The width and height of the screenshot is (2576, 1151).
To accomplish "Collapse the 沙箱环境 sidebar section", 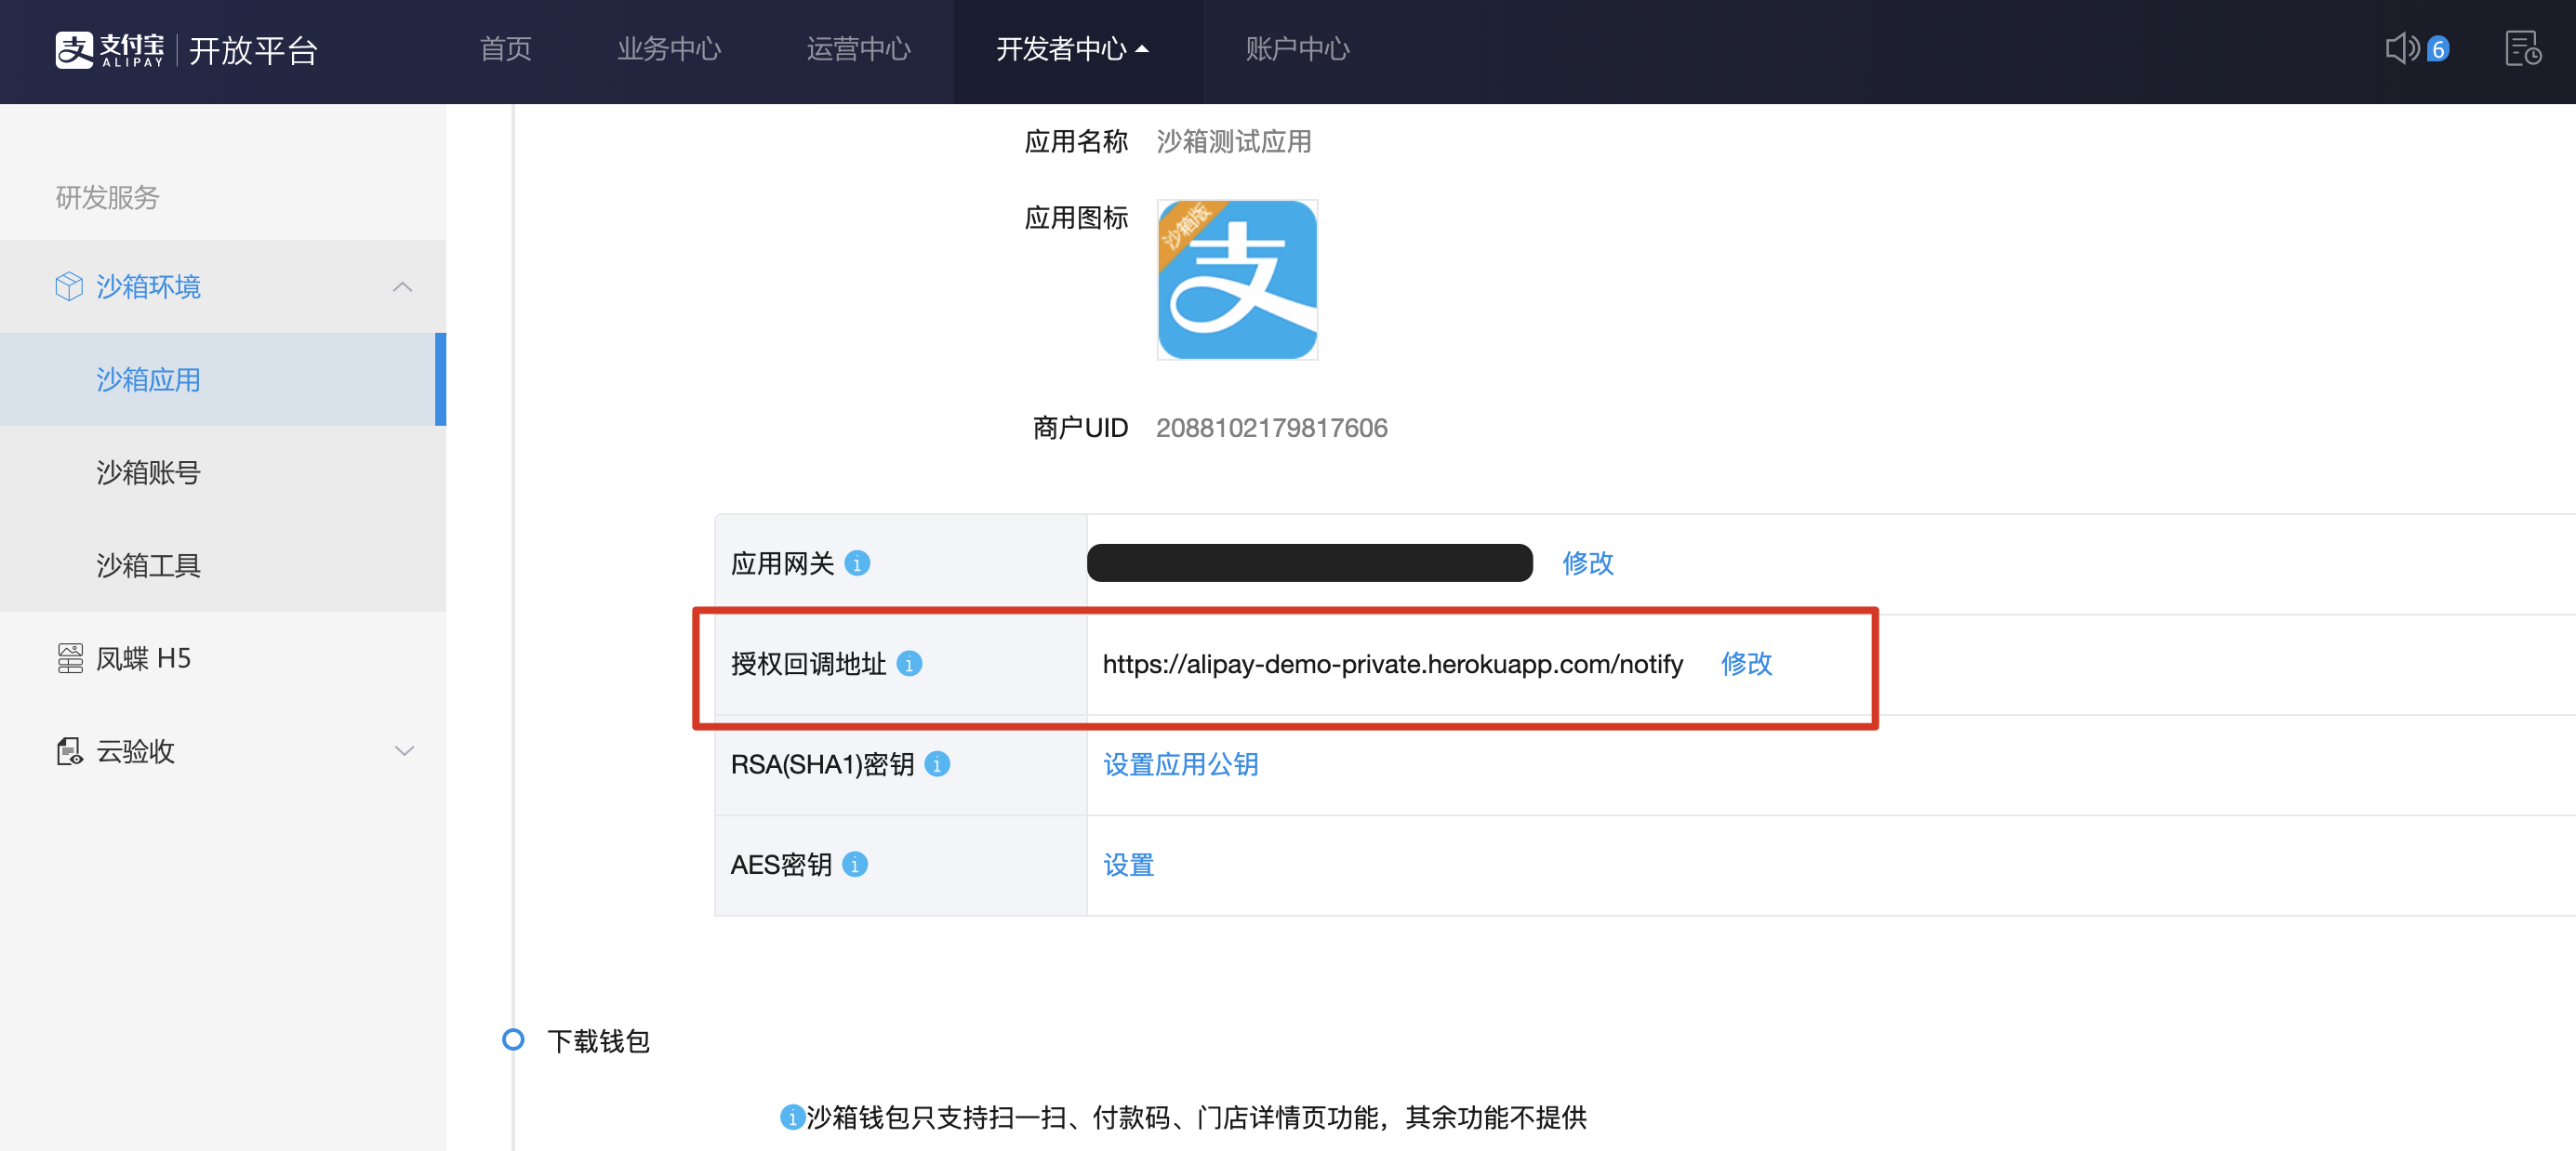I will tap(402, 287).
